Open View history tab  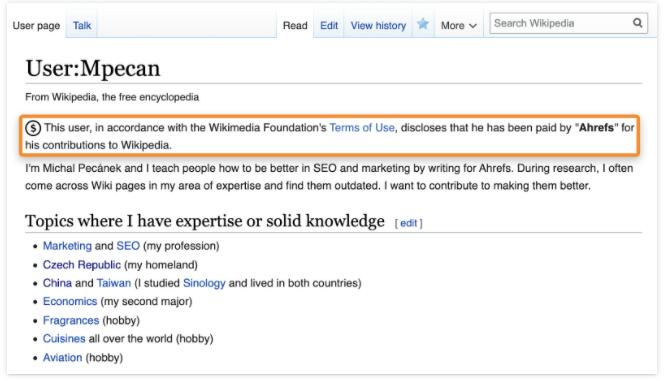coord(378,26)
